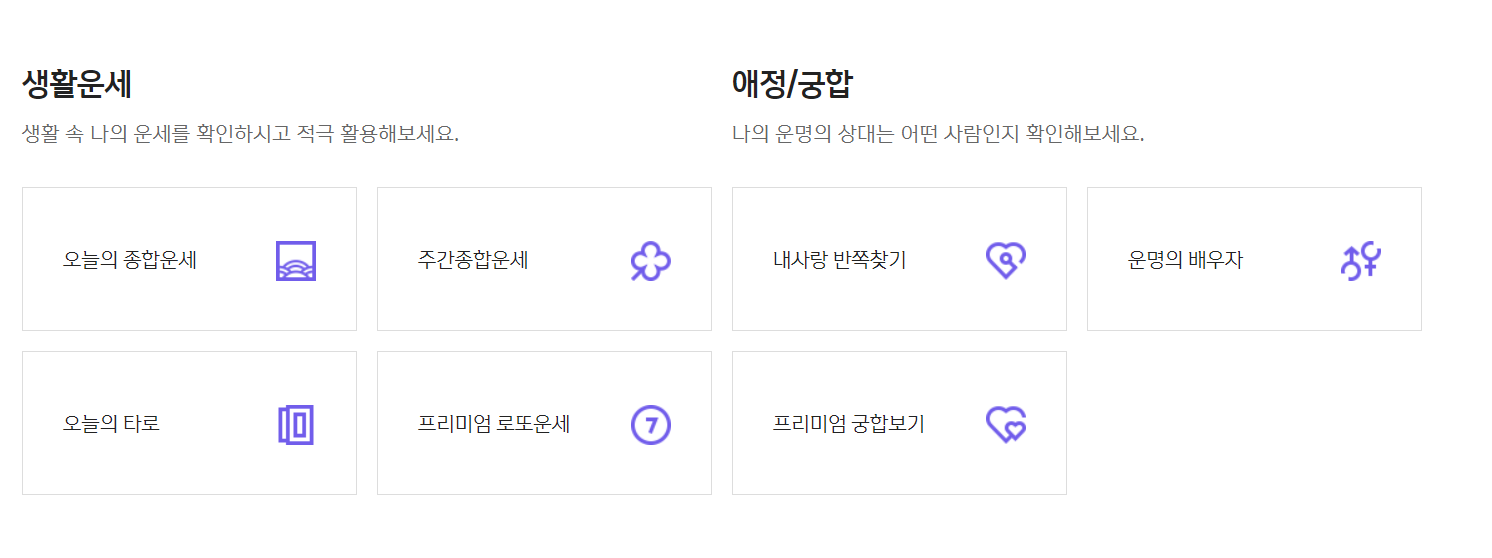Click the rainbow picture icon for 오늘의 종합운세

click(296, 261)
